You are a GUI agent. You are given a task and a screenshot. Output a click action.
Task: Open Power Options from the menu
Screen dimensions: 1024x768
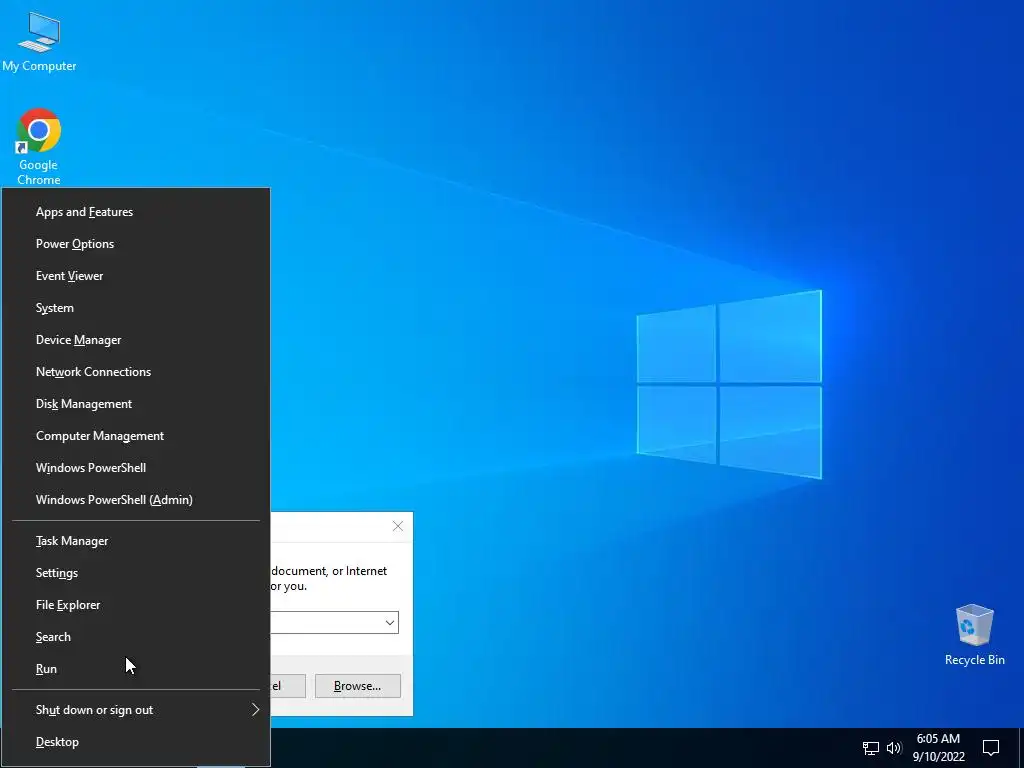pos(136,244)
